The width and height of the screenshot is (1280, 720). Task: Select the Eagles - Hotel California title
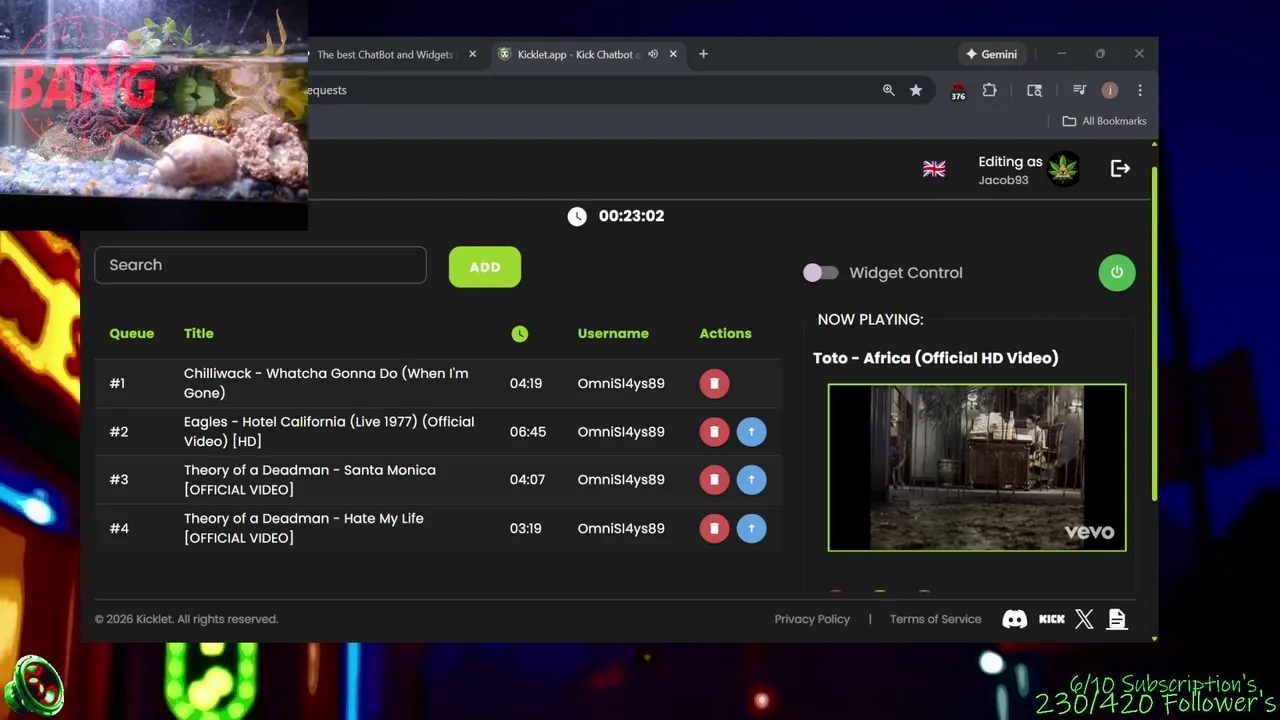point(329,432)
